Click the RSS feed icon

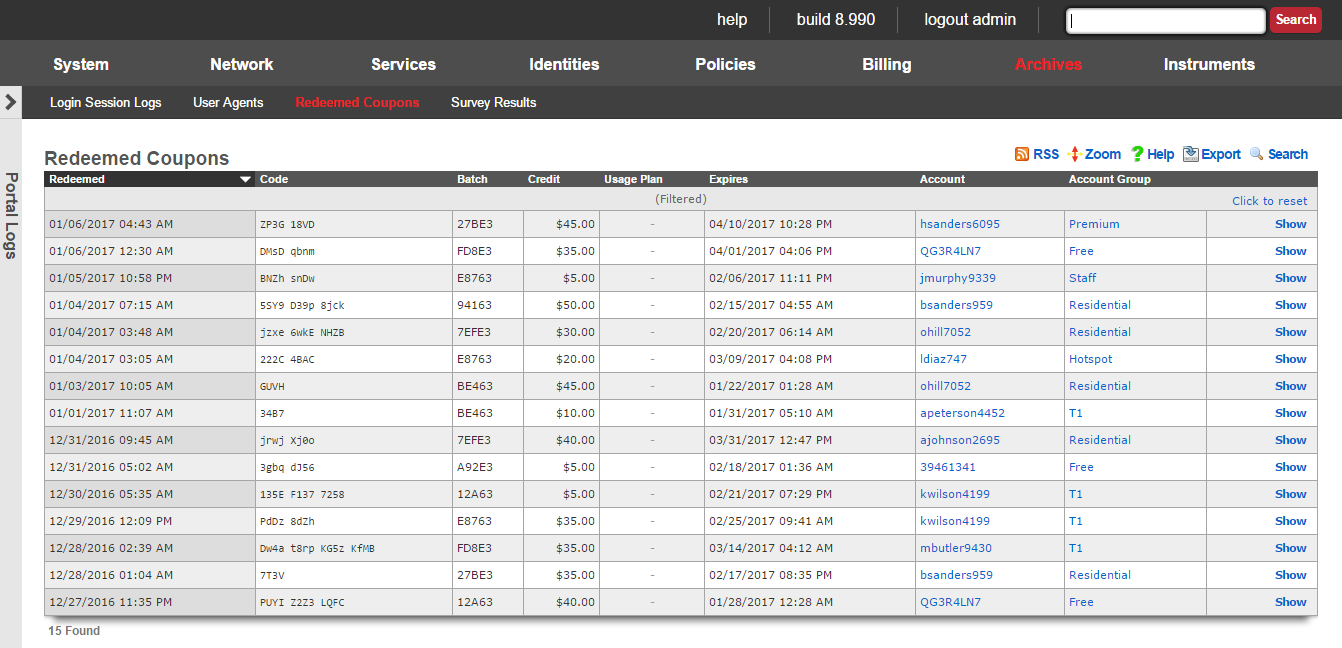pyautogui.click(x=1022, y=154)
